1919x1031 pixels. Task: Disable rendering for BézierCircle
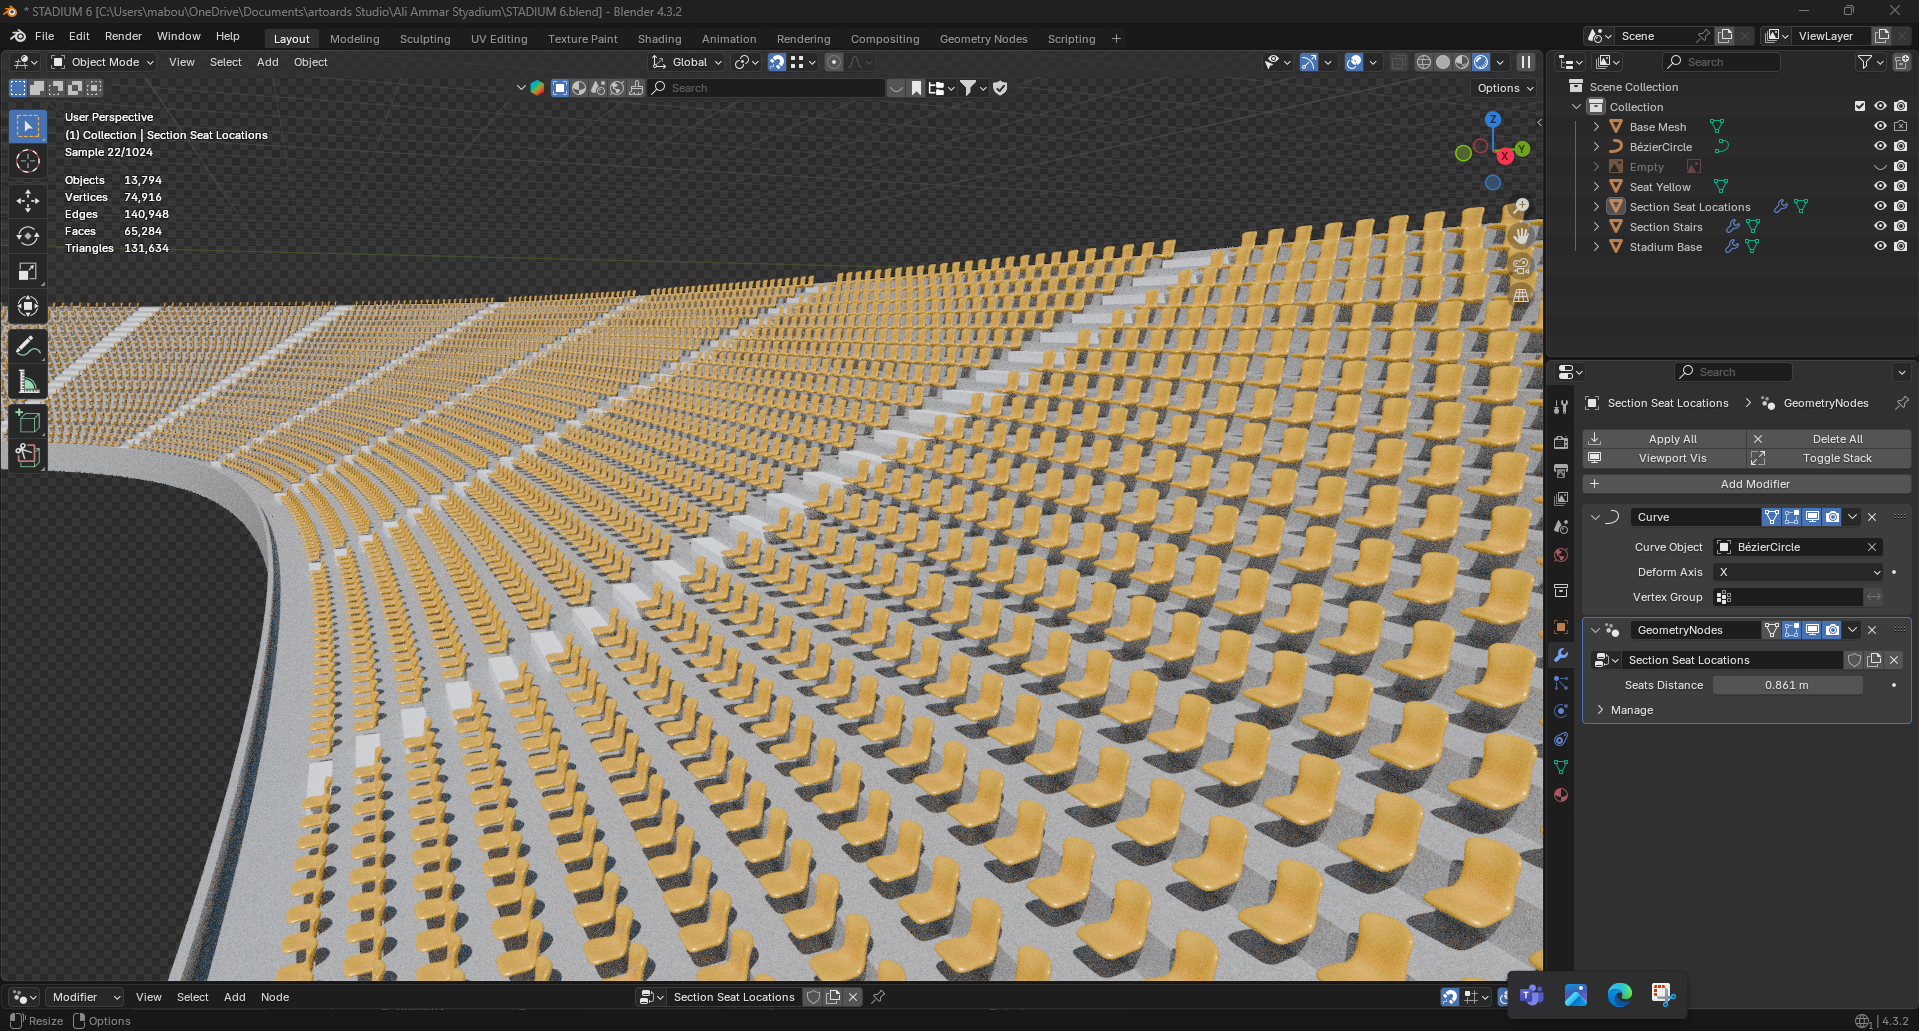(1900, 147)
